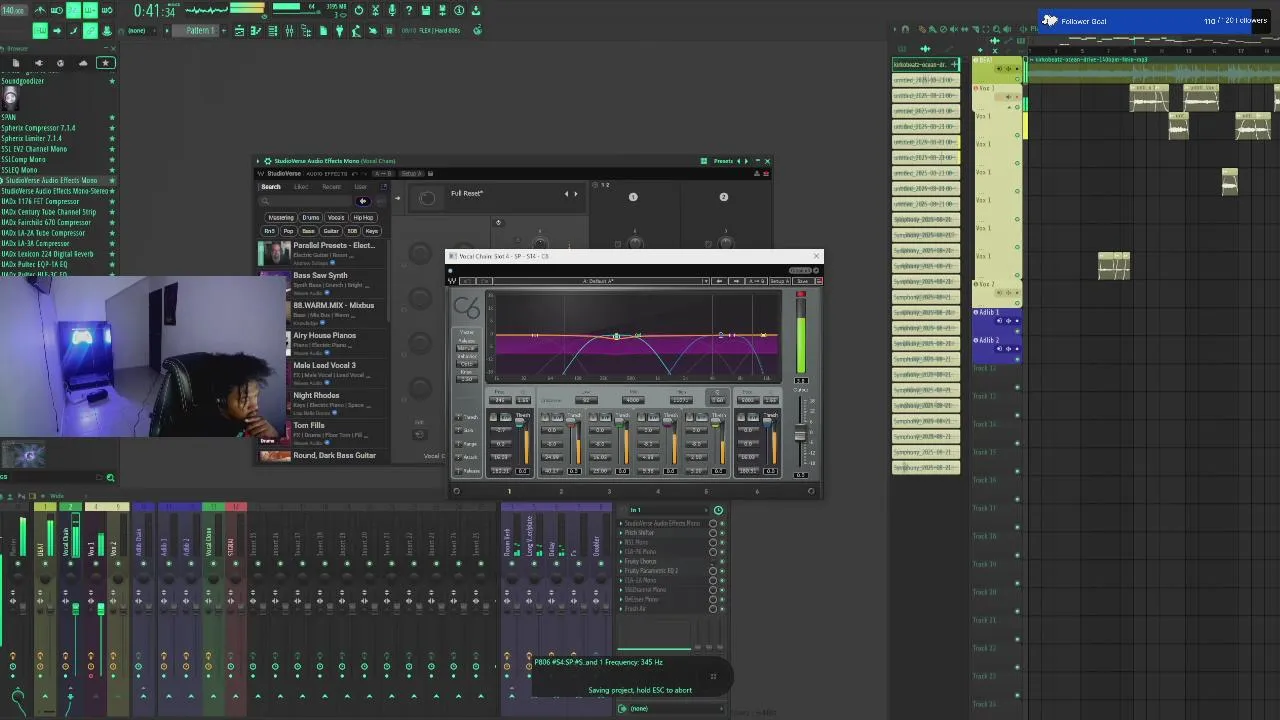Click the Hip Hop tag filter button
Image resolution: width=1280 pixels, height=720 pixels.
point(363,217)
